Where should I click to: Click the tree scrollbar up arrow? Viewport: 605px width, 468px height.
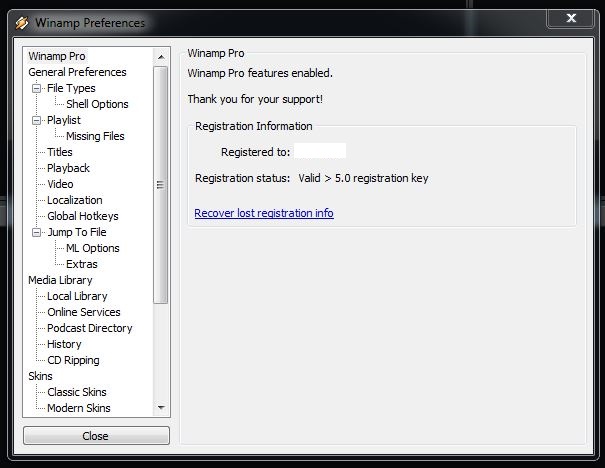coord(161,57)
